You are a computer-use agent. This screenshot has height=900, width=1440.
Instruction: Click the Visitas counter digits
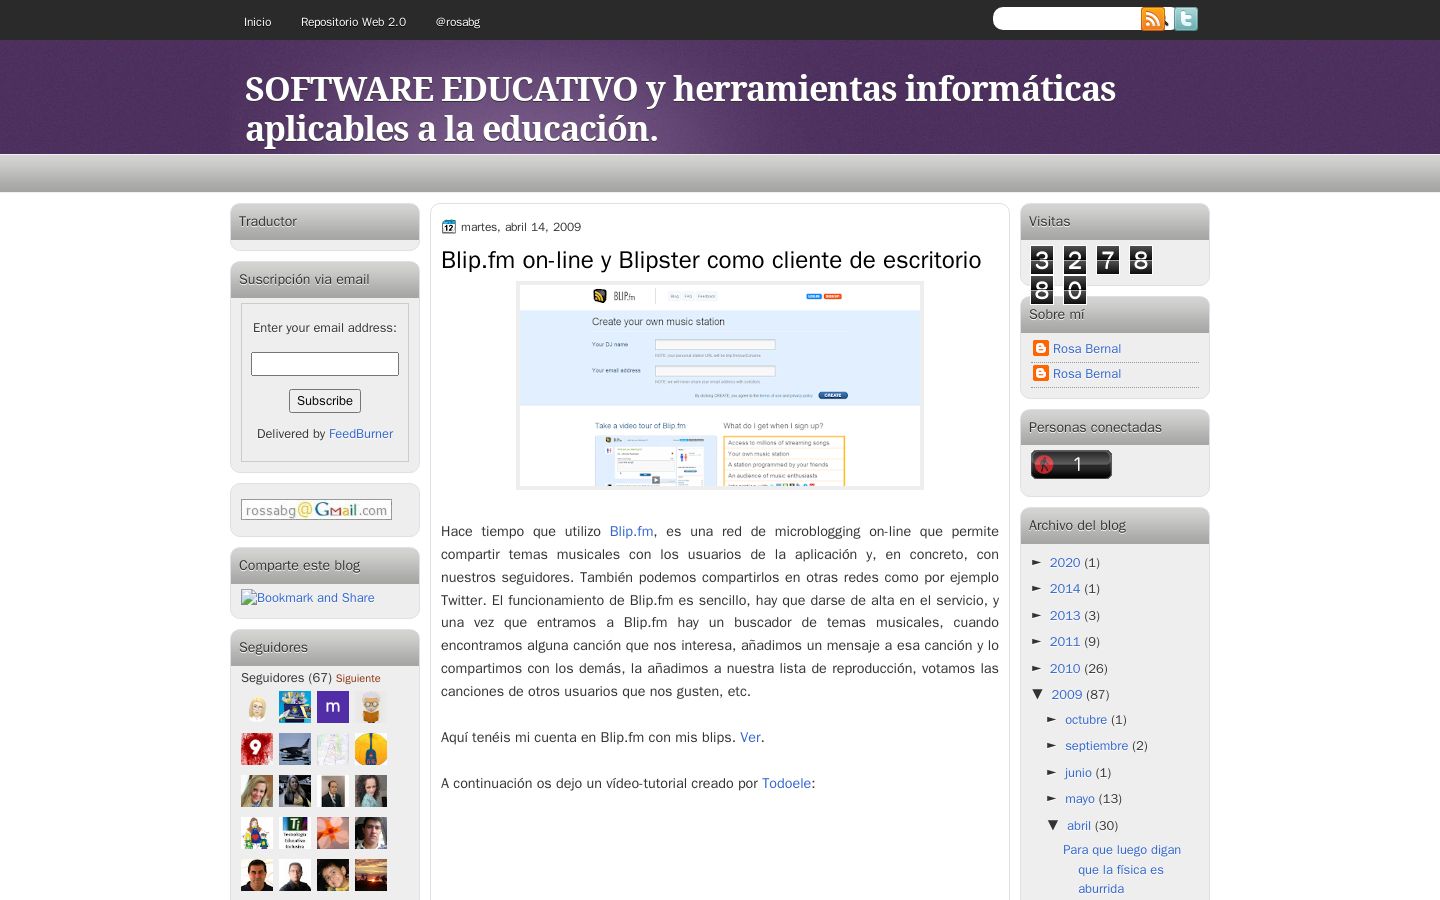[x=1091, y=275]
